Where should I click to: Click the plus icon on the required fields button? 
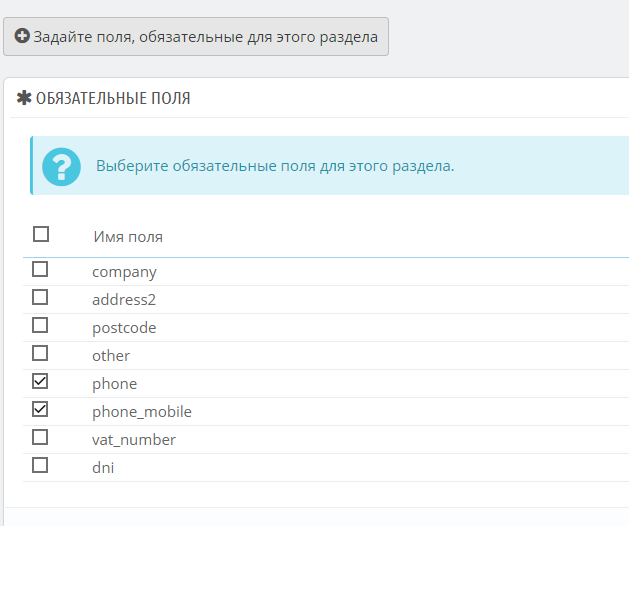22,37
